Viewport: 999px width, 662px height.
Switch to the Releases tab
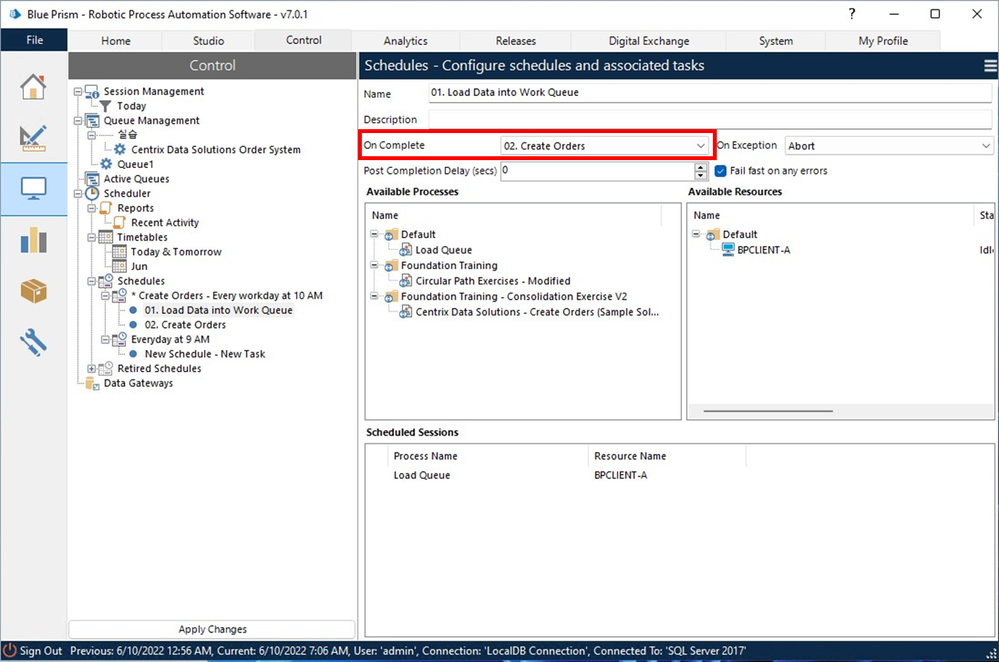(x=515, y=41)
